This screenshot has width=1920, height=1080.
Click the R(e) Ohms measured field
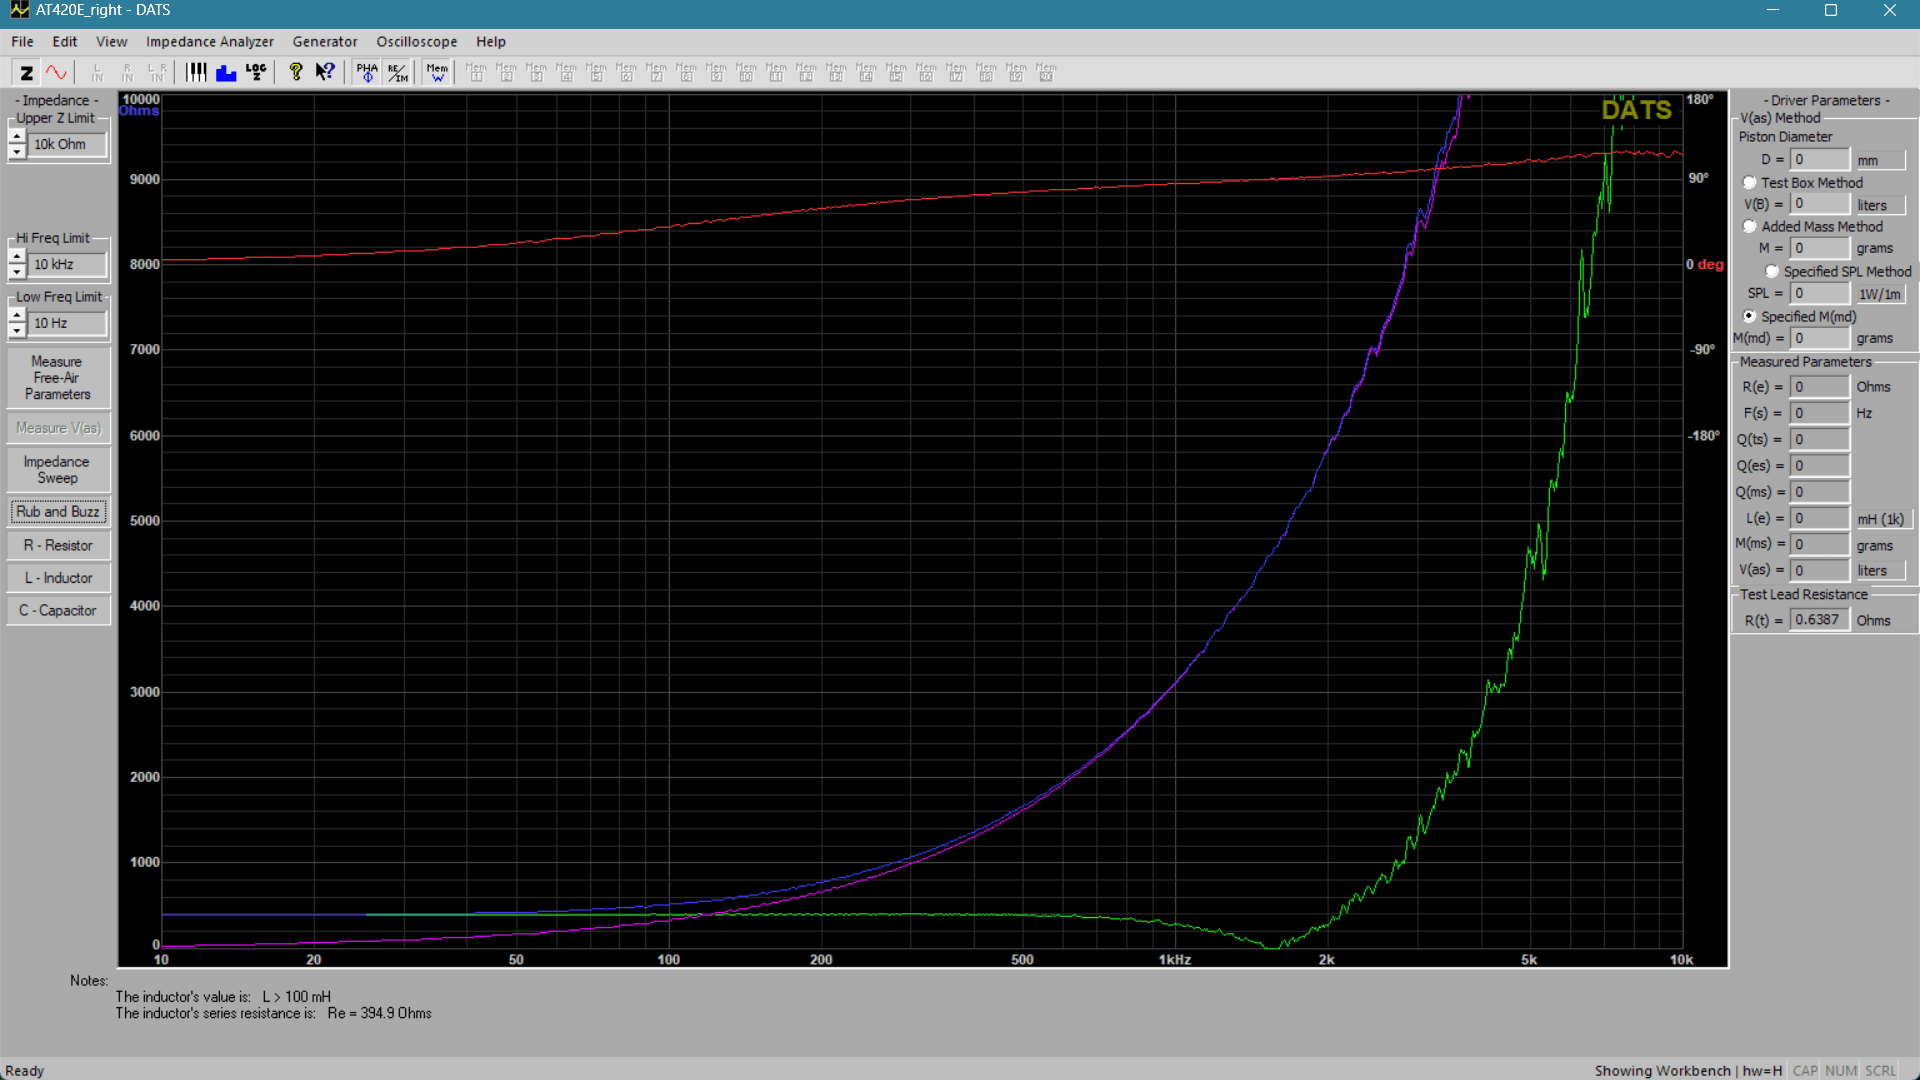(1820, 387)
